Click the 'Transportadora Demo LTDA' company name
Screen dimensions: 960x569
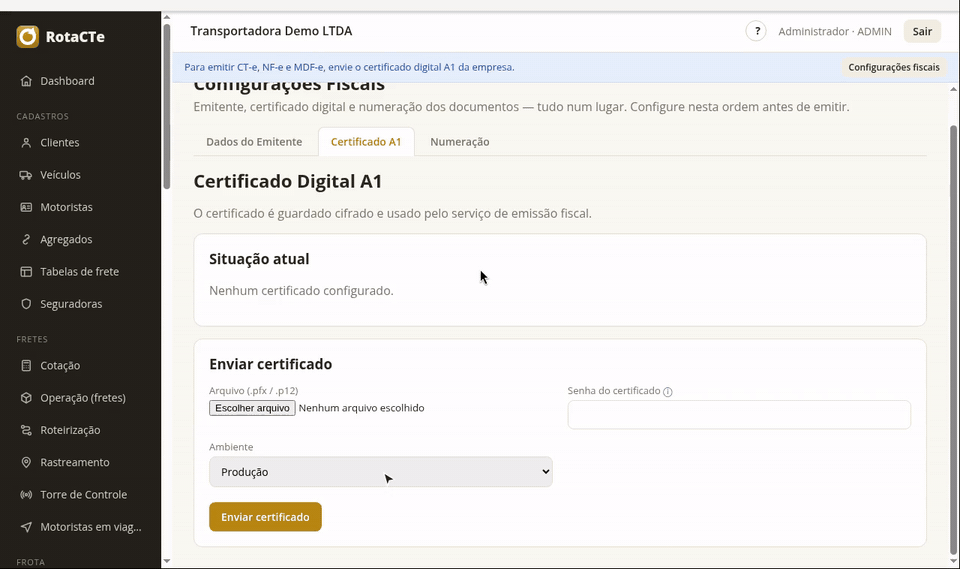point(271,31)
